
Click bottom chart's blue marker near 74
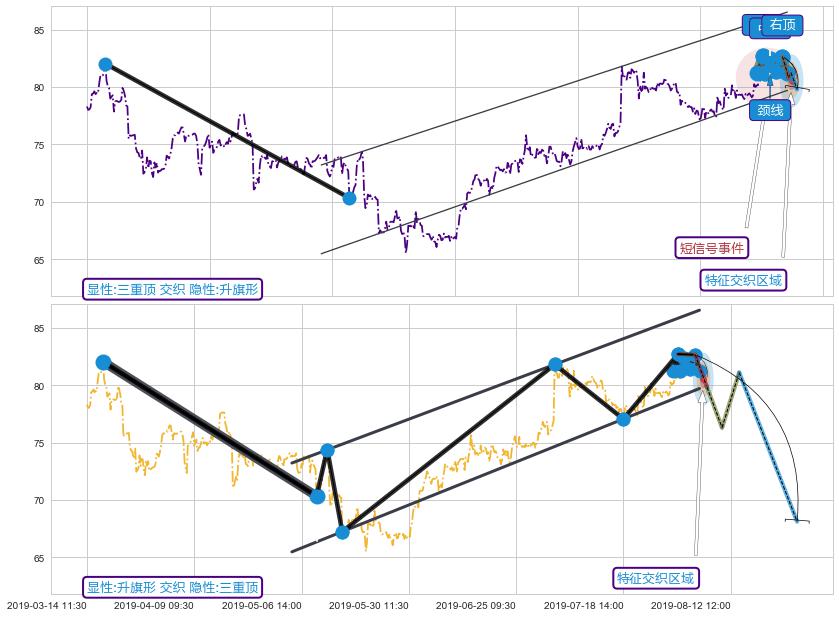(x=327, y=450)
